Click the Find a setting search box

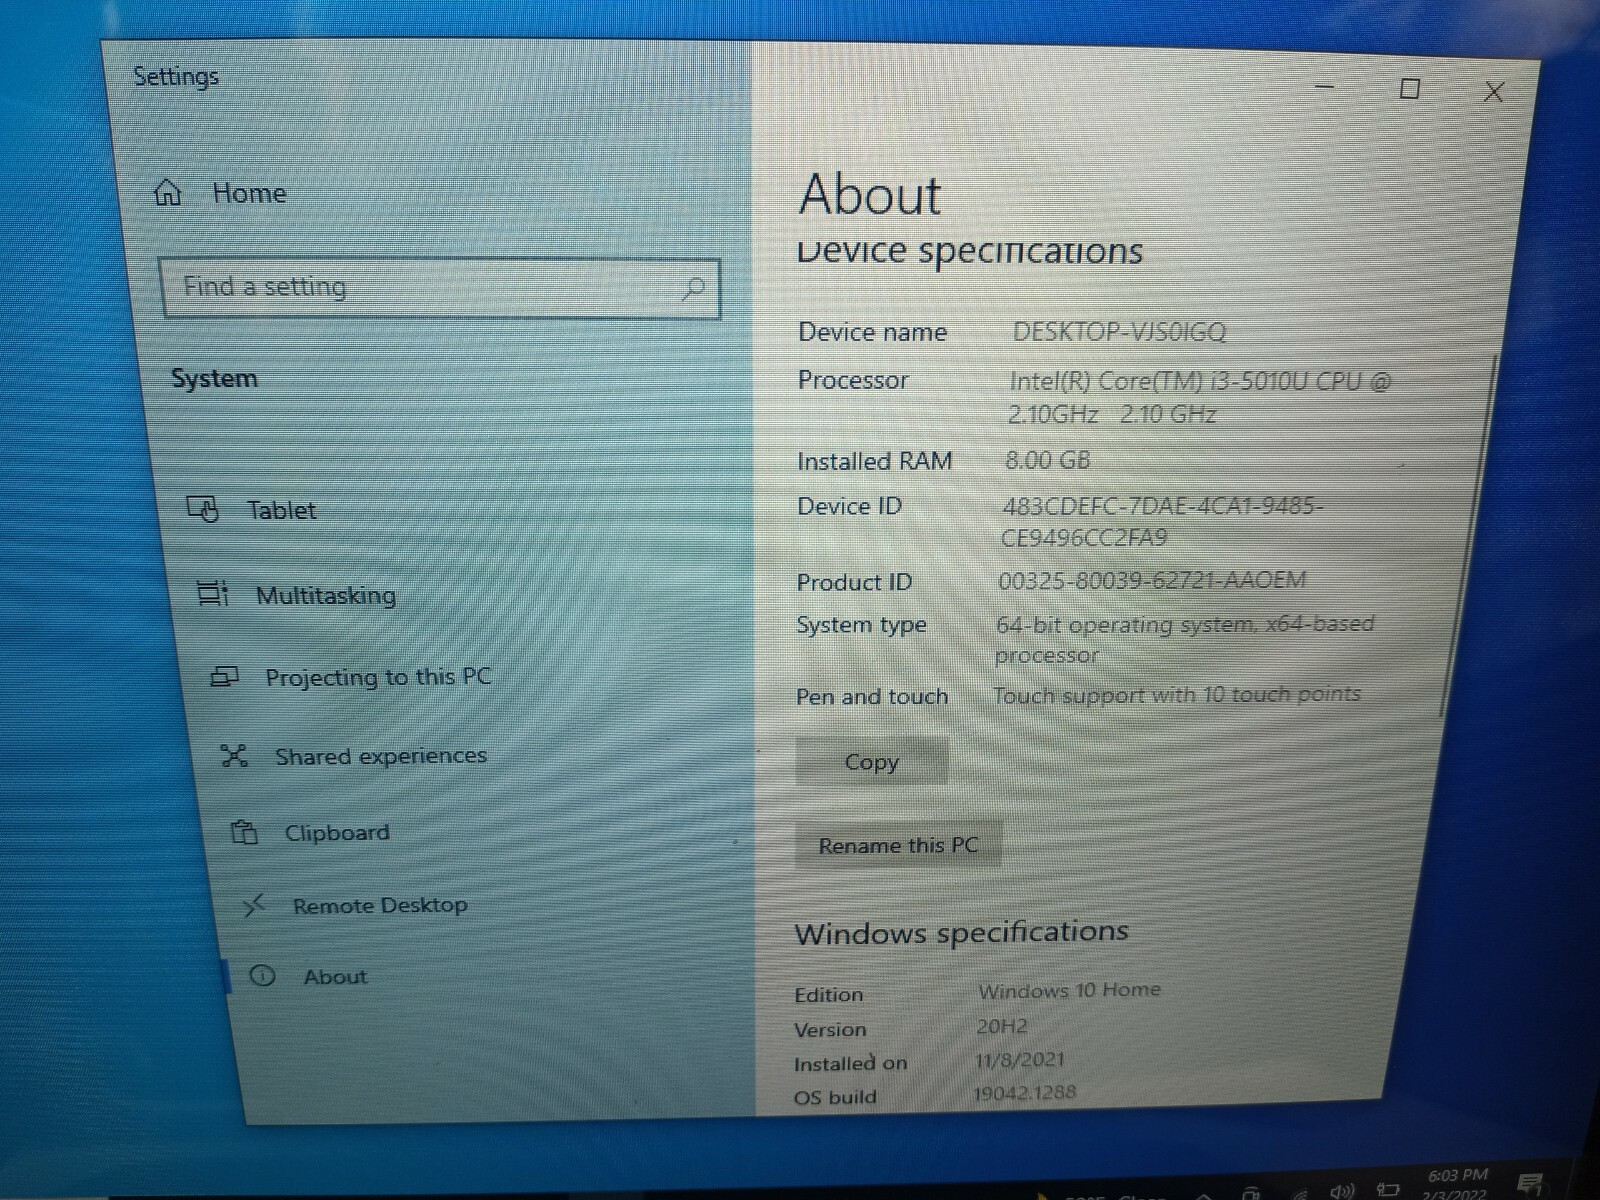[439, 288]
